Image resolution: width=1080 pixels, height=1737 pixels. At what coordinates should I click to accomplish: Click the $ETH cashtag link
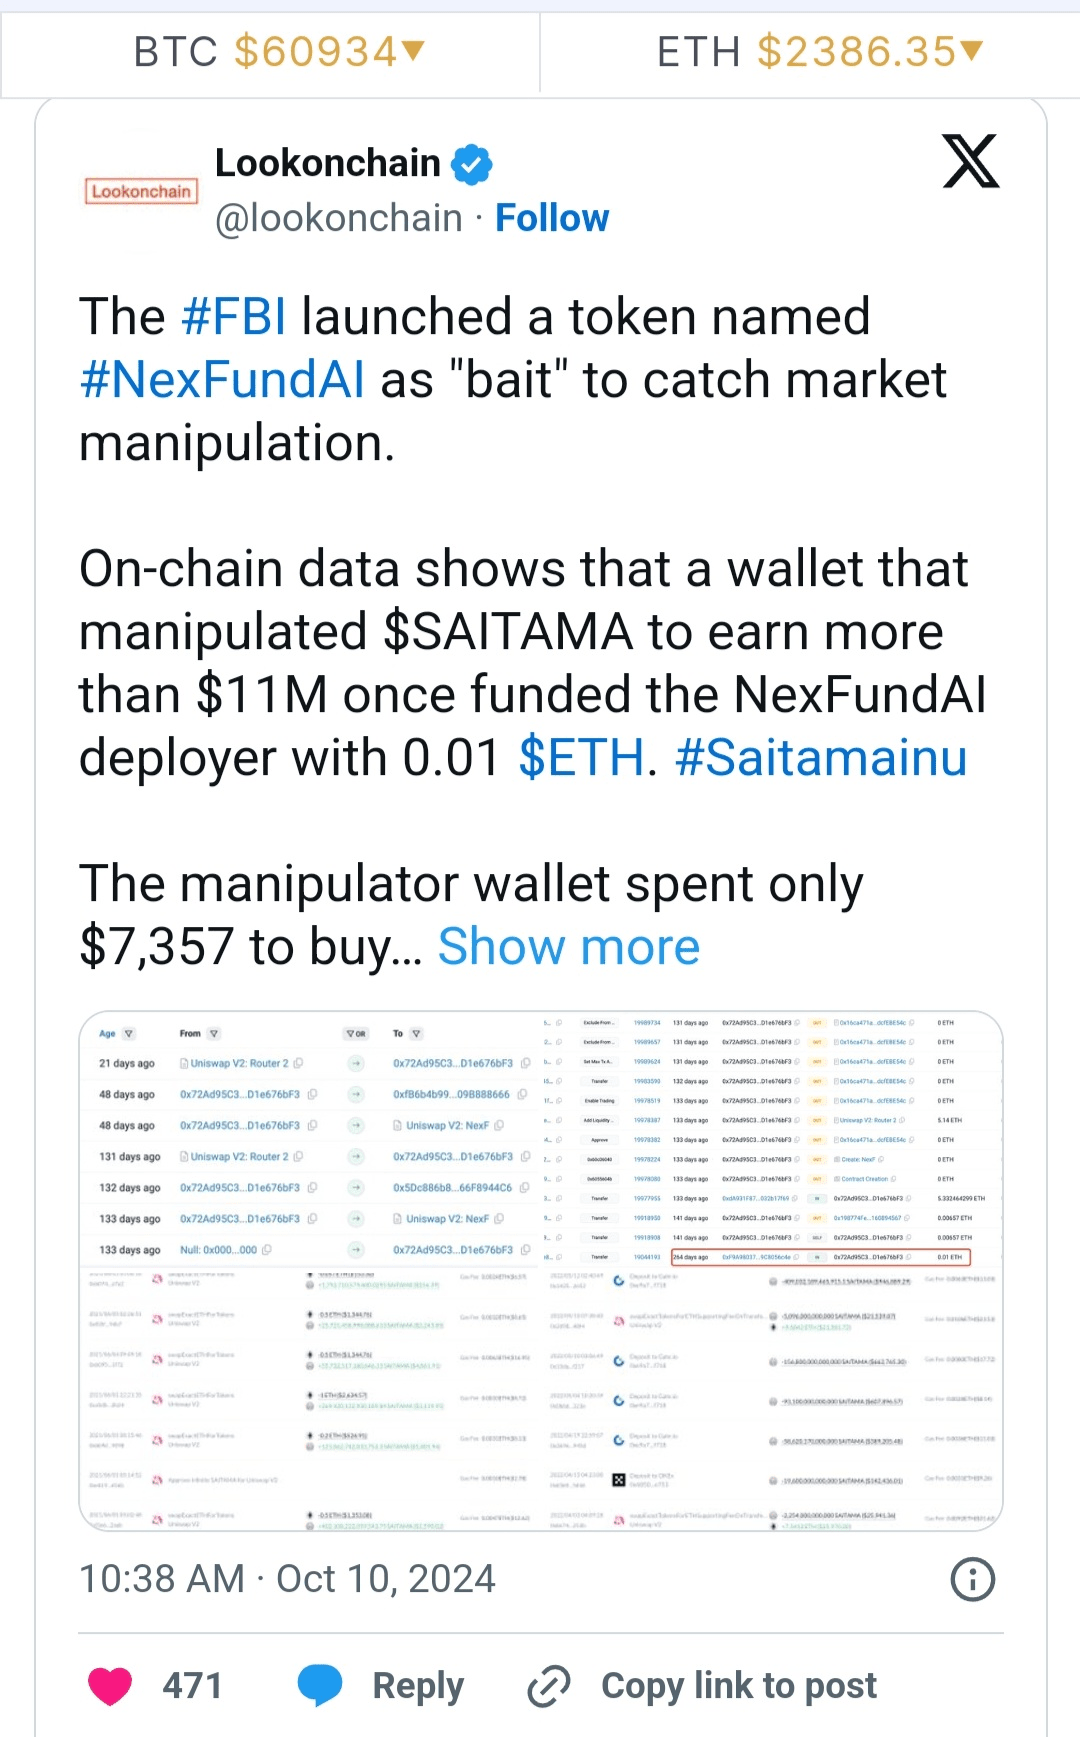[581, 758]
